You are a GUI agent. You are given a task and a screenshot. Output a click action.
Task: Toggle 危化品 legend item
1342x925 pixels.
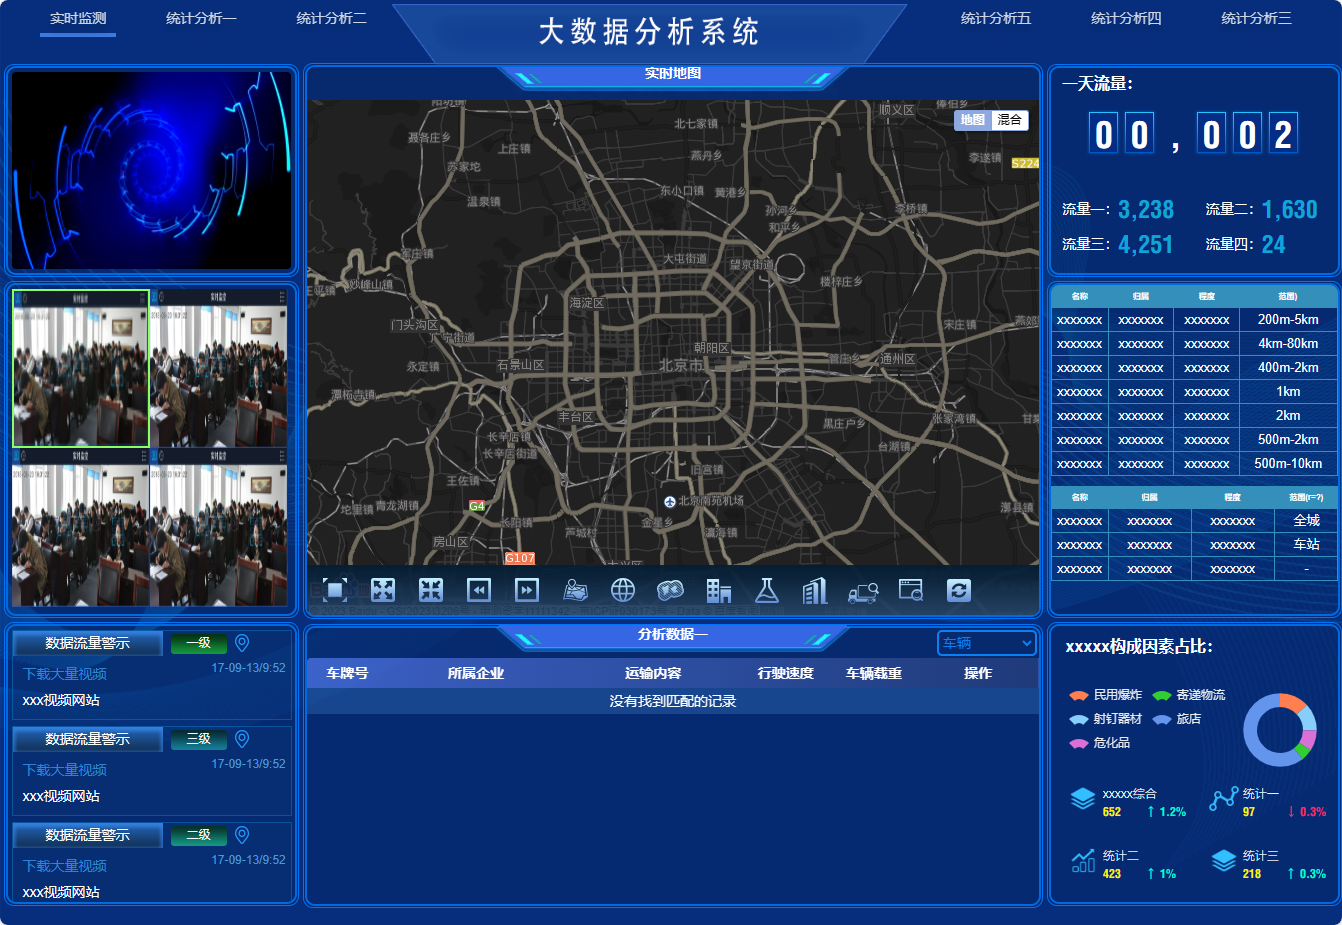pyautogui.click(x=1099, y=743)
